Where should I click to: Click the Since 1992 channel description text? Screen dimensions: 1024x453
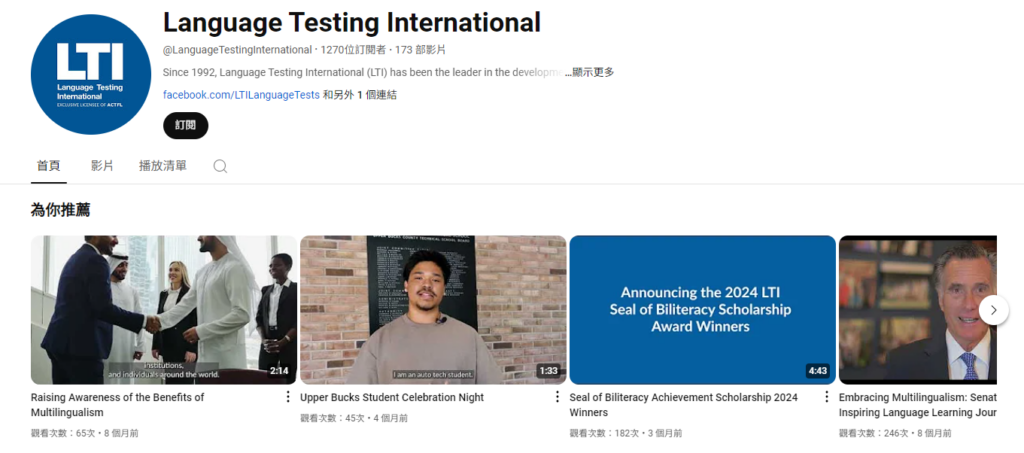pyautogui.click(x=362, y=72)
